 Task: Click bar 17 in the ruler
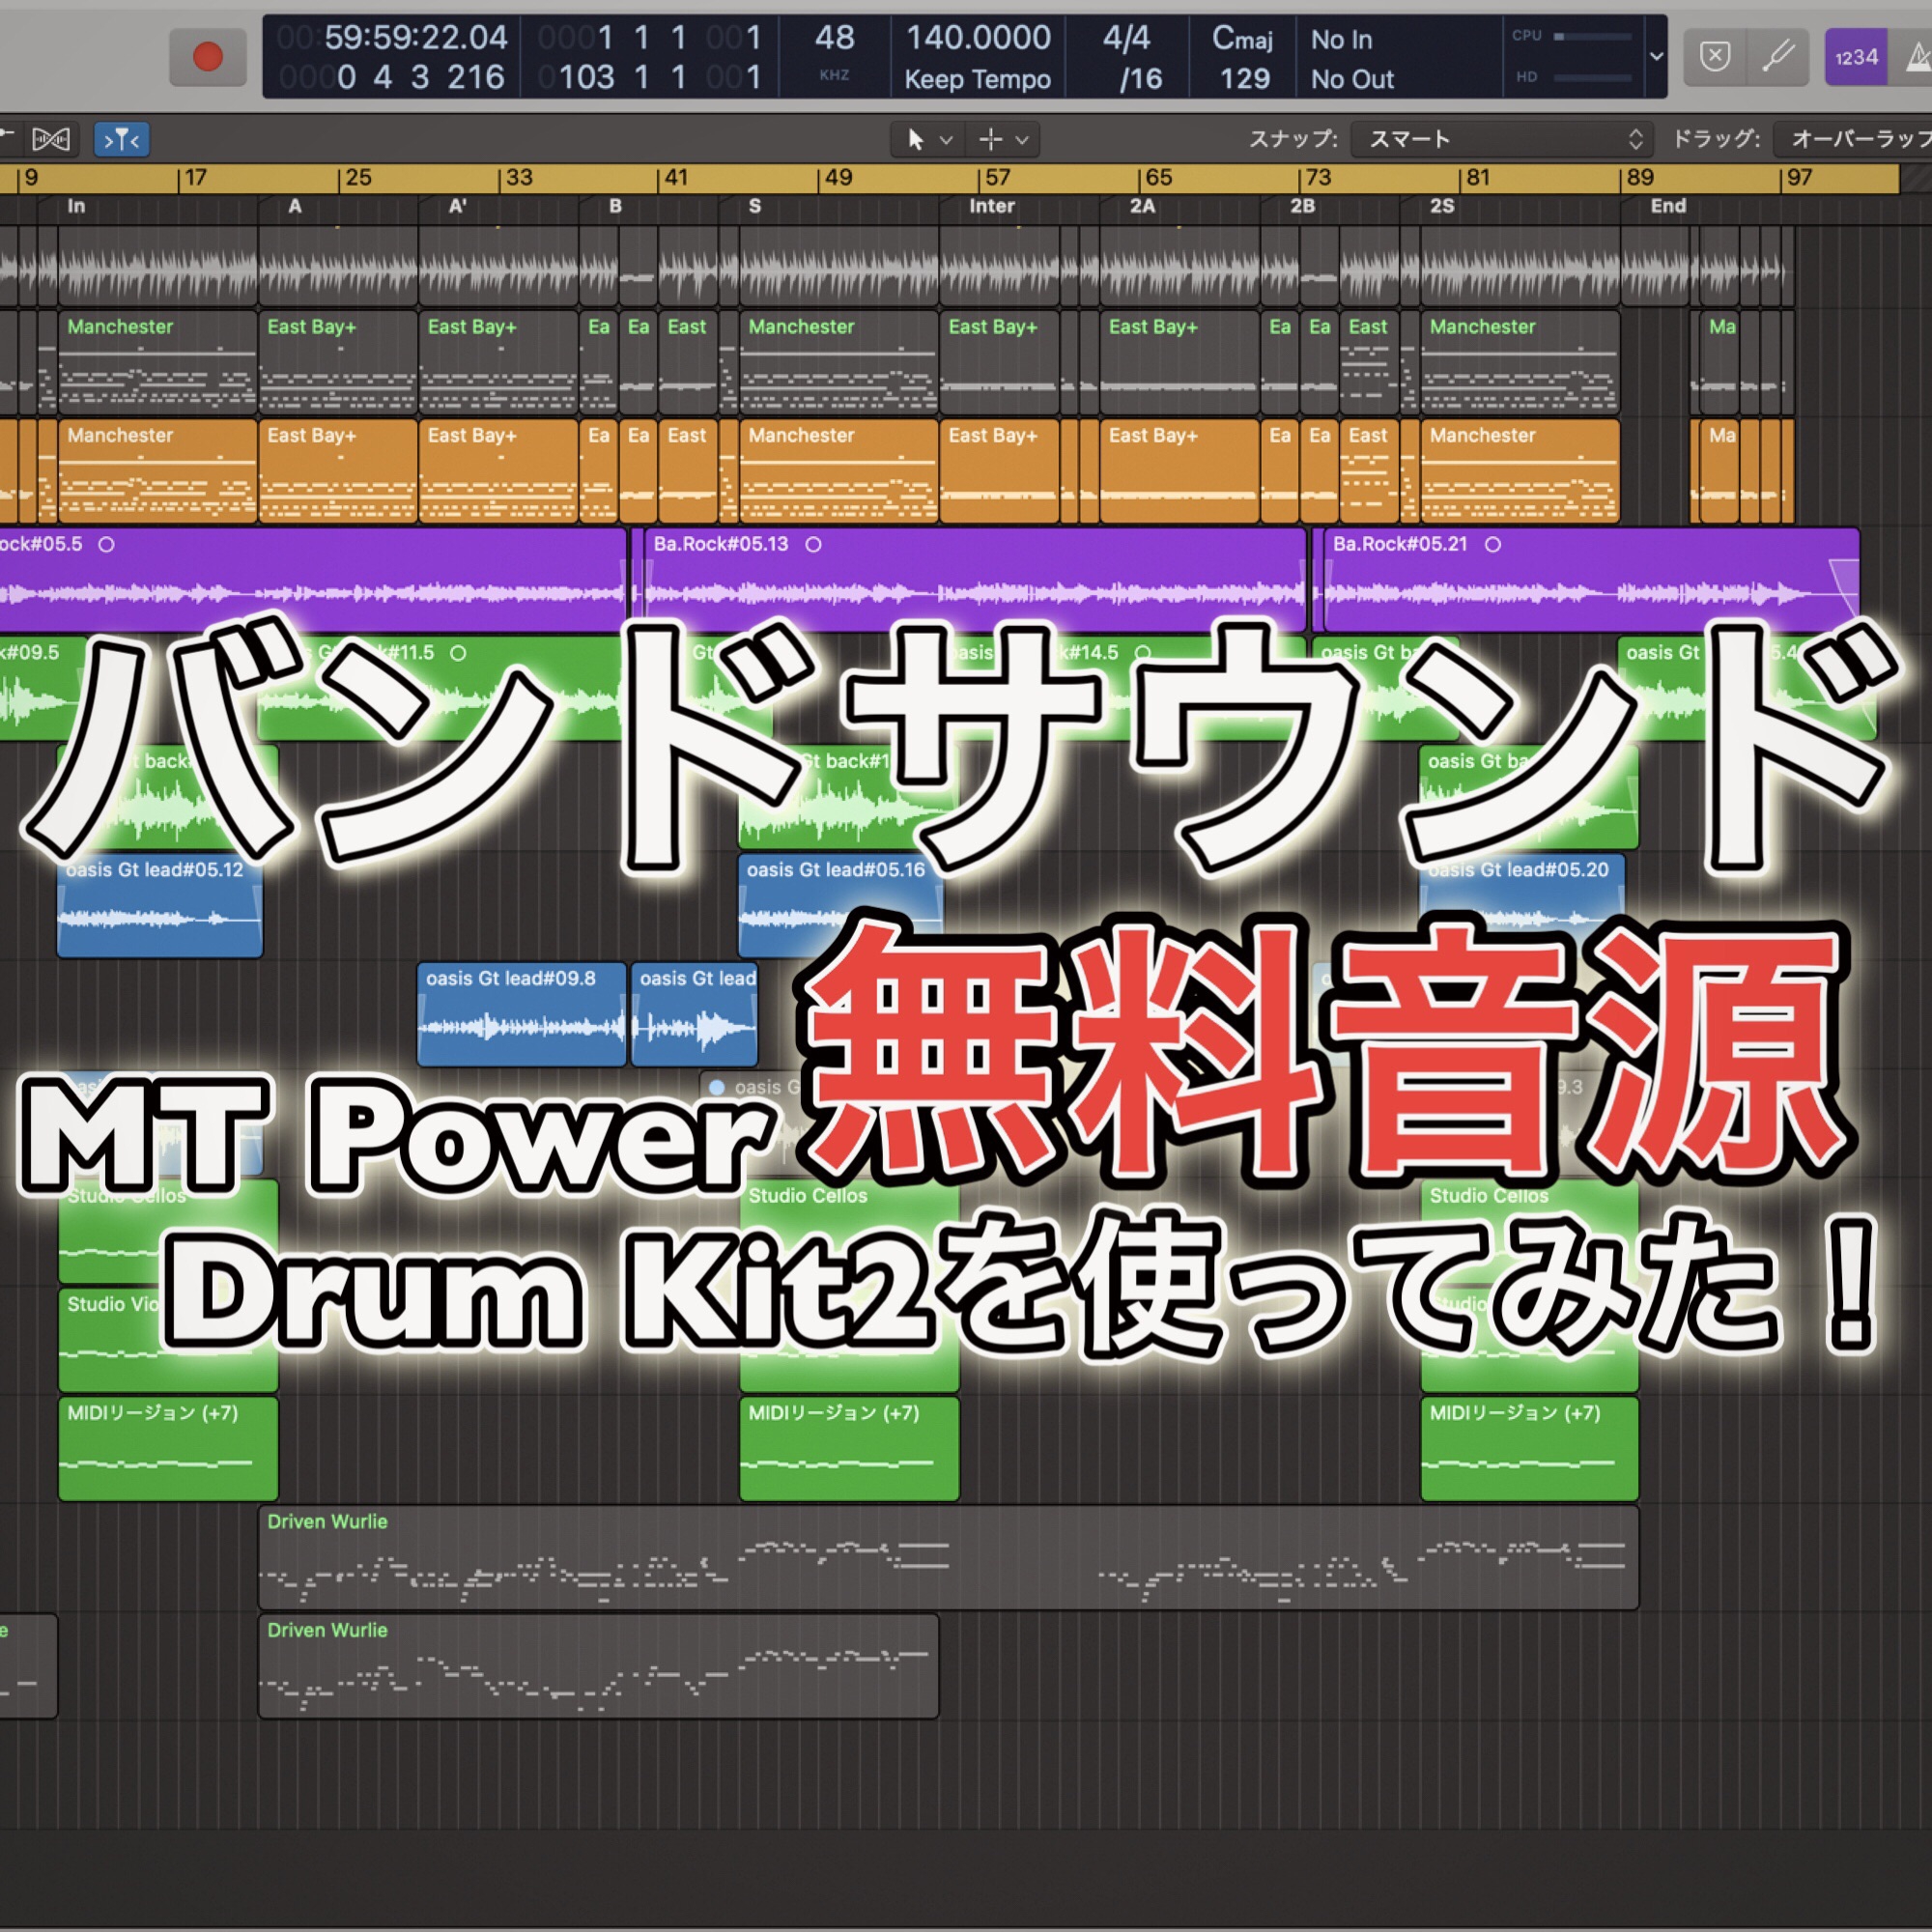coord(195,178)
